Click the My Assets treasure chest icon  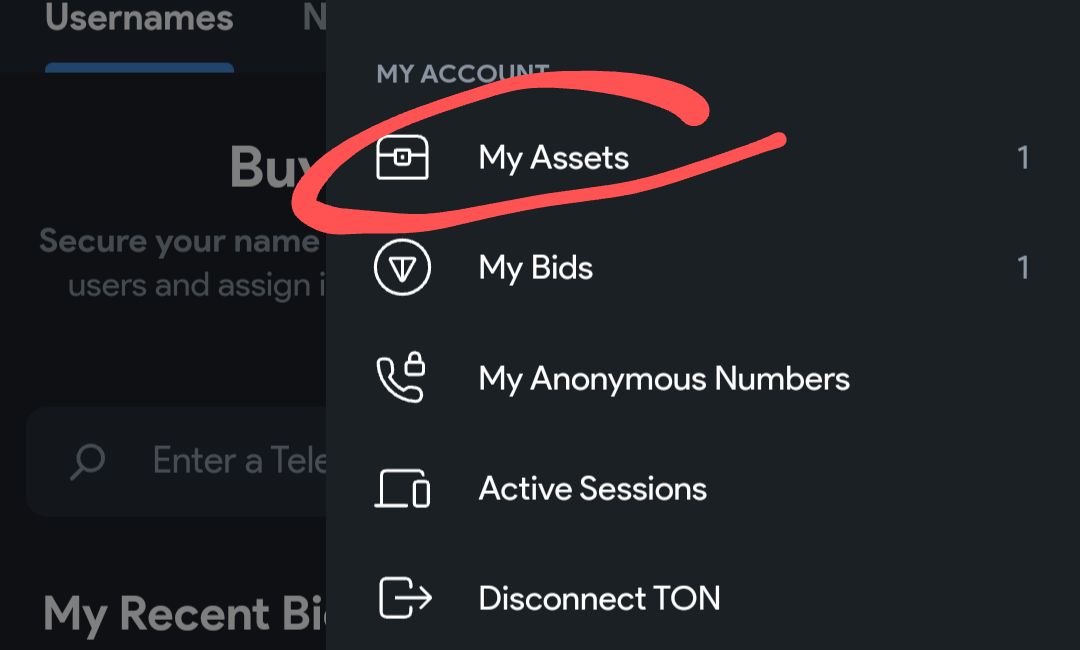(x=402, y=158)
